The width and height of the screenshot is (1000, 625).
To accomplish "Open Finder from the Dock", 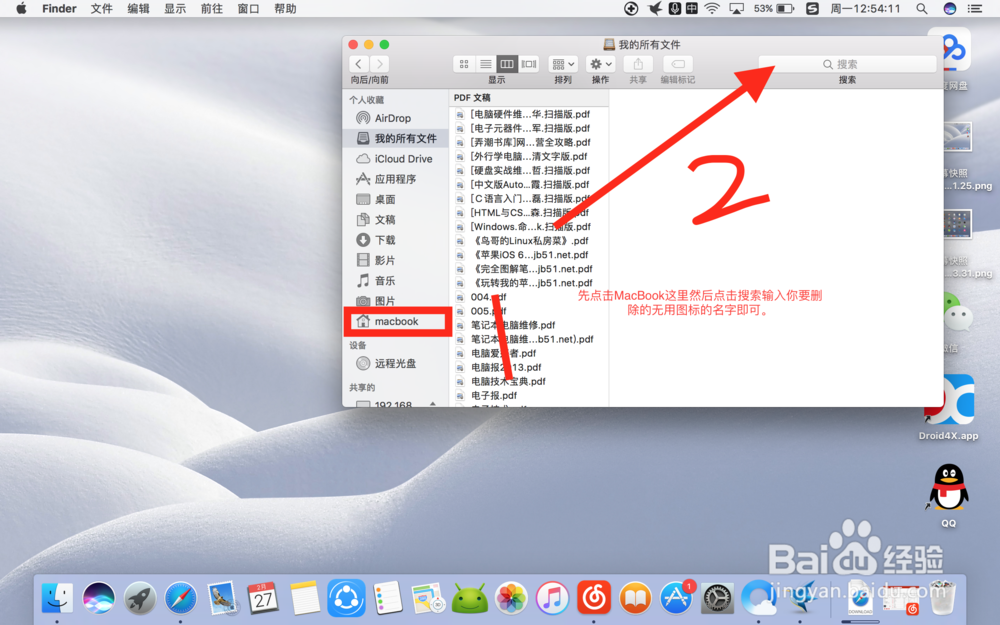I will pos(57,598).
